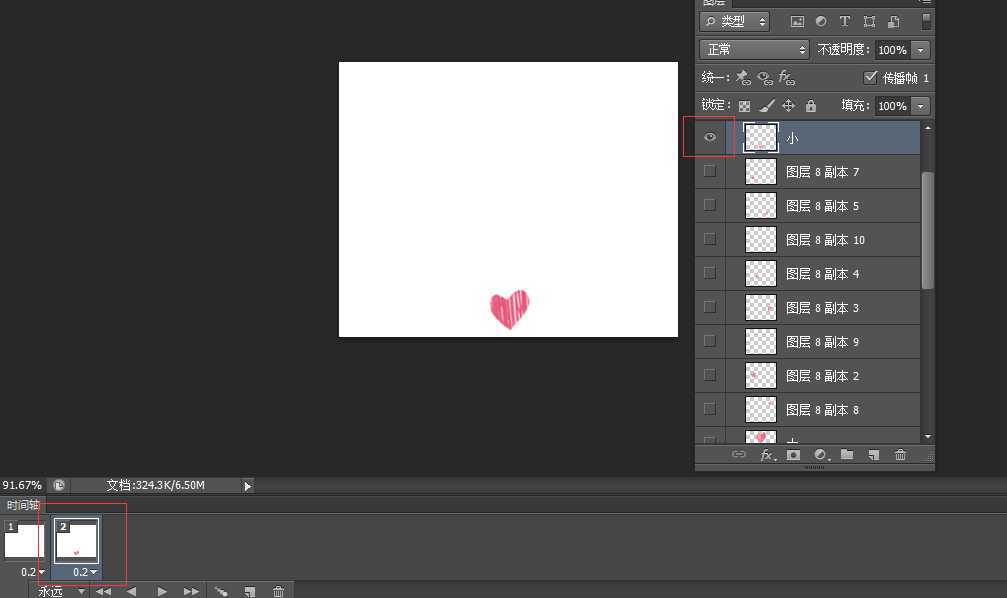Click the 填充 fill percentage field

point(891,106)
